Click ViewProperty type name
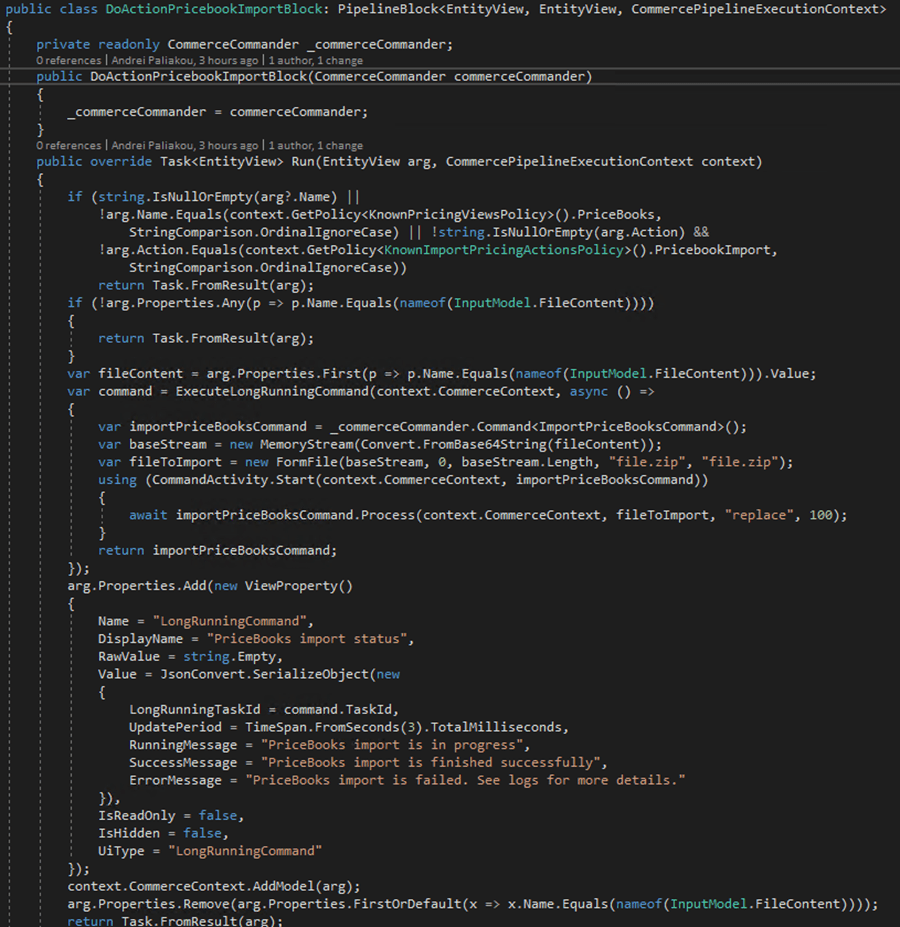 coord(291,586)
